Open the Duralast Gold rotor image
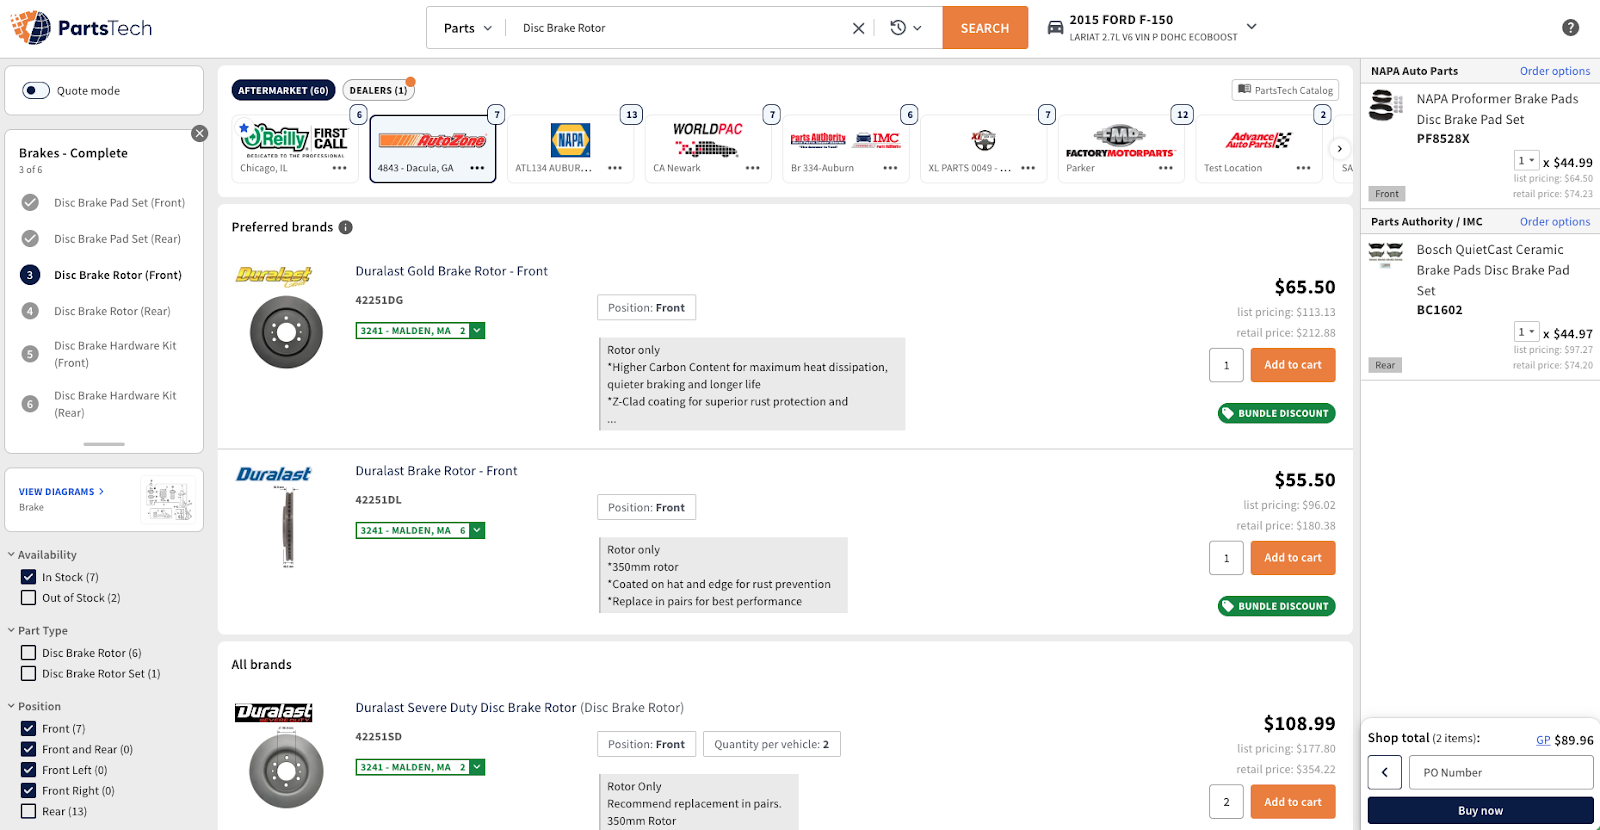 click(286, 333)
